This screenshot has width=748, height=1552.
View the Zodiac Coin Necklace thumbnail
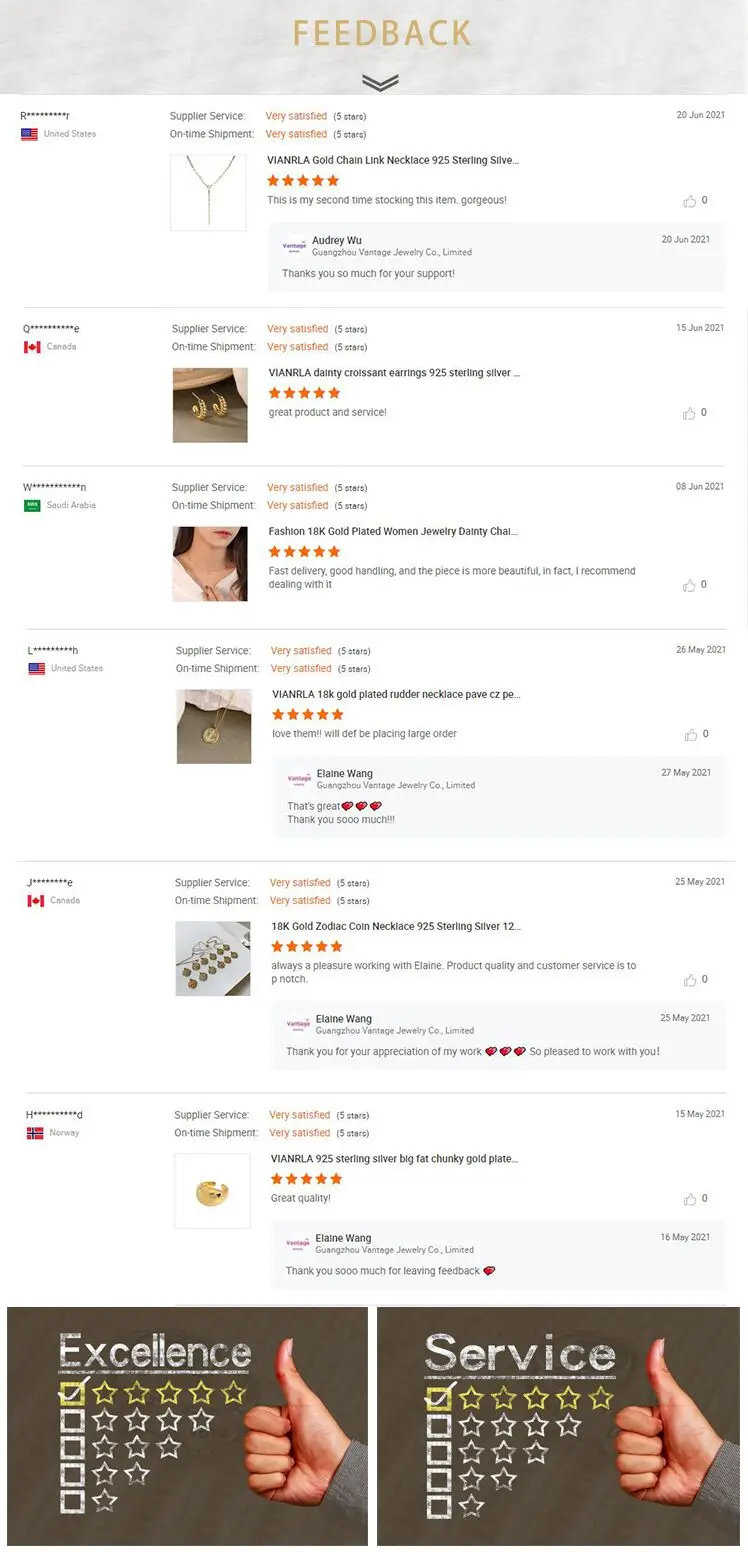tap(212, 958)
